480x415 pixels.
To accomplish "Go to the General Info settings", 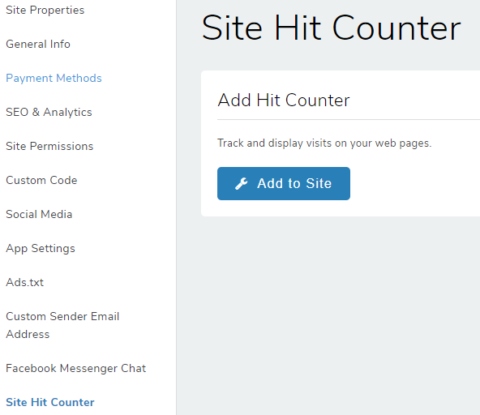I will pyautogui.click(x=38, y=44).
